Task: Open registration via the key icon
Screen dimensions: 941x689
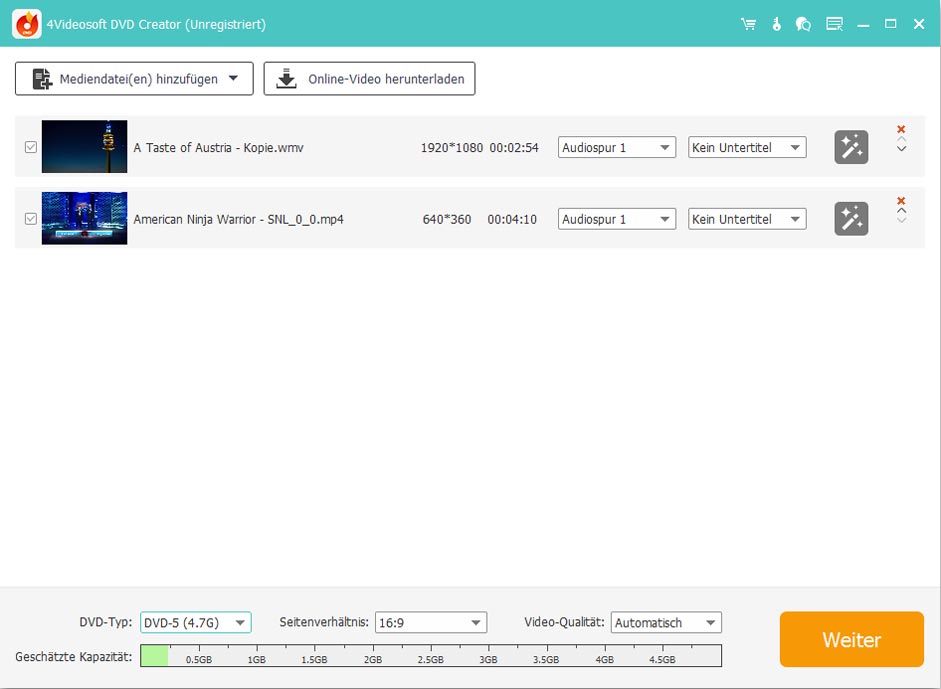Action: [776, 24]
